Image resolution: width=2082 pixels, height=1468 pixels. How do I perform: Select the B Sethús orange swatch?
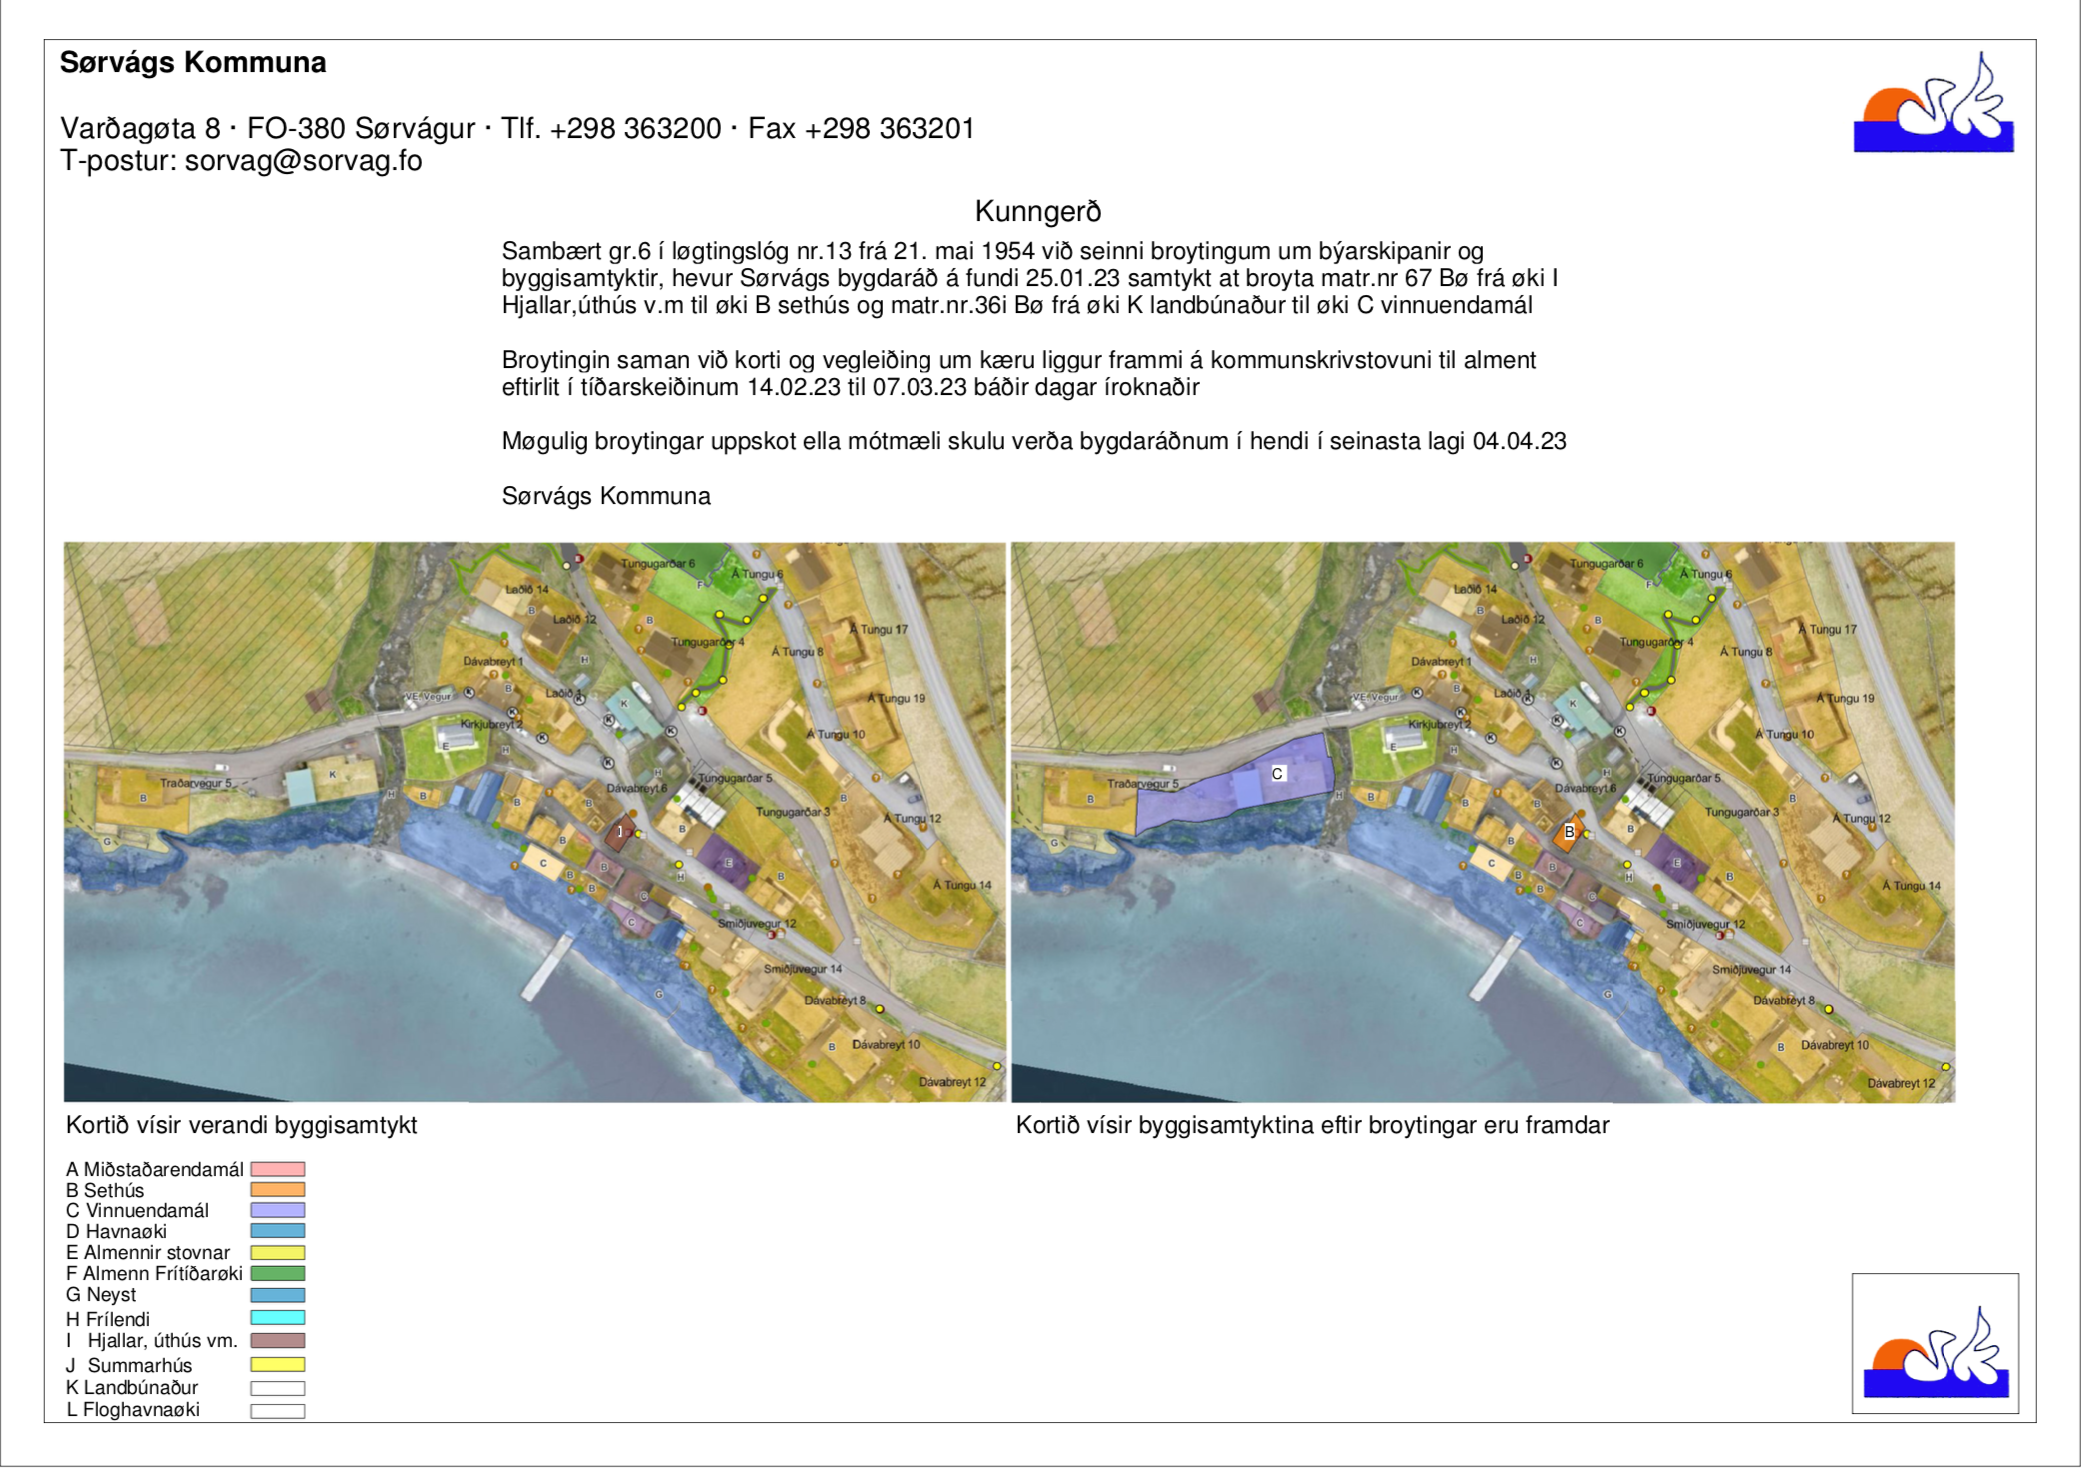(278, 1190)
